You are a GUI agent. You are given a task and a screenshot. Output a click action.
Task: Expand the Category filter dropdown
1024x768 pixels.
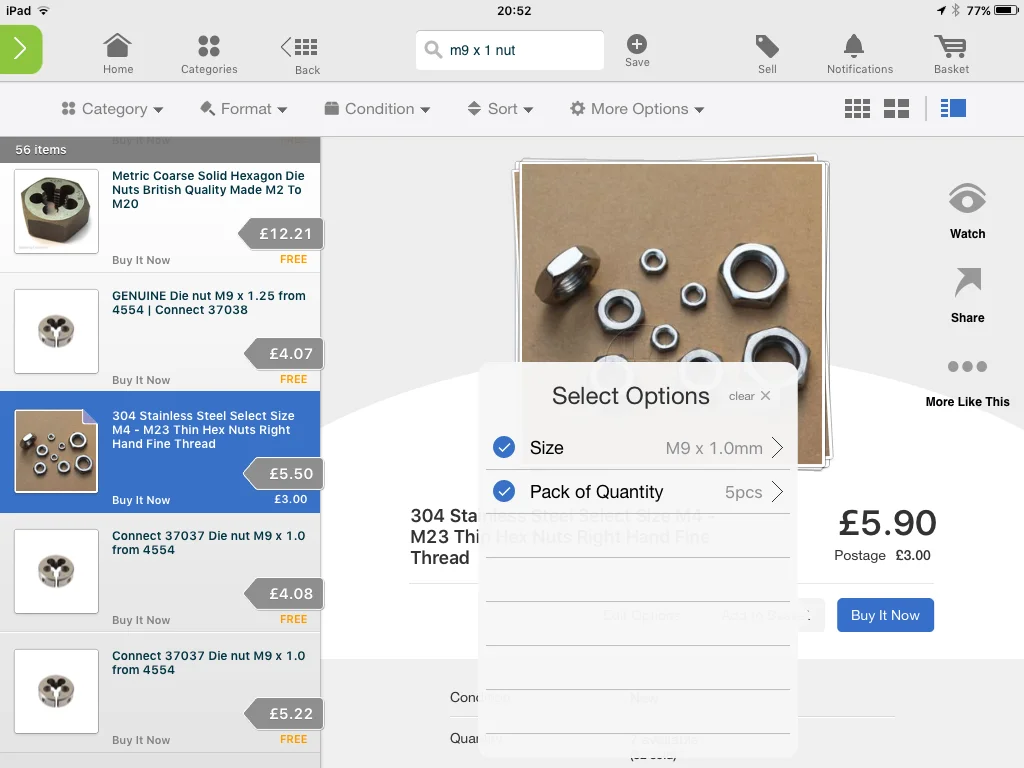tap(112, 109)
